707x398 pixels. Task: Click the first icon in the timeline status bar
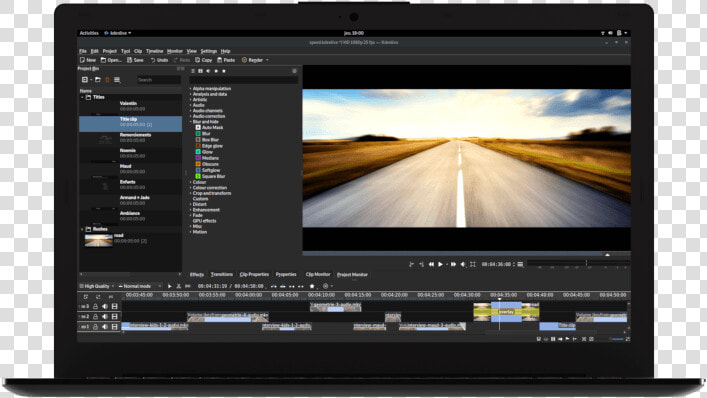[x=538, y=339]
